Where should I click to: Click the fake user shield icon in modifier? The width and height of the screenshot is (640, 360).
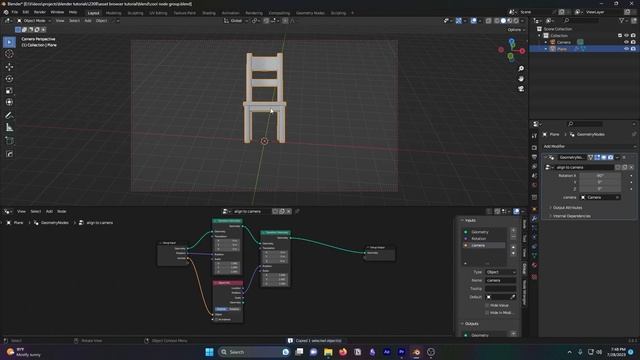(x=618, y=167)
